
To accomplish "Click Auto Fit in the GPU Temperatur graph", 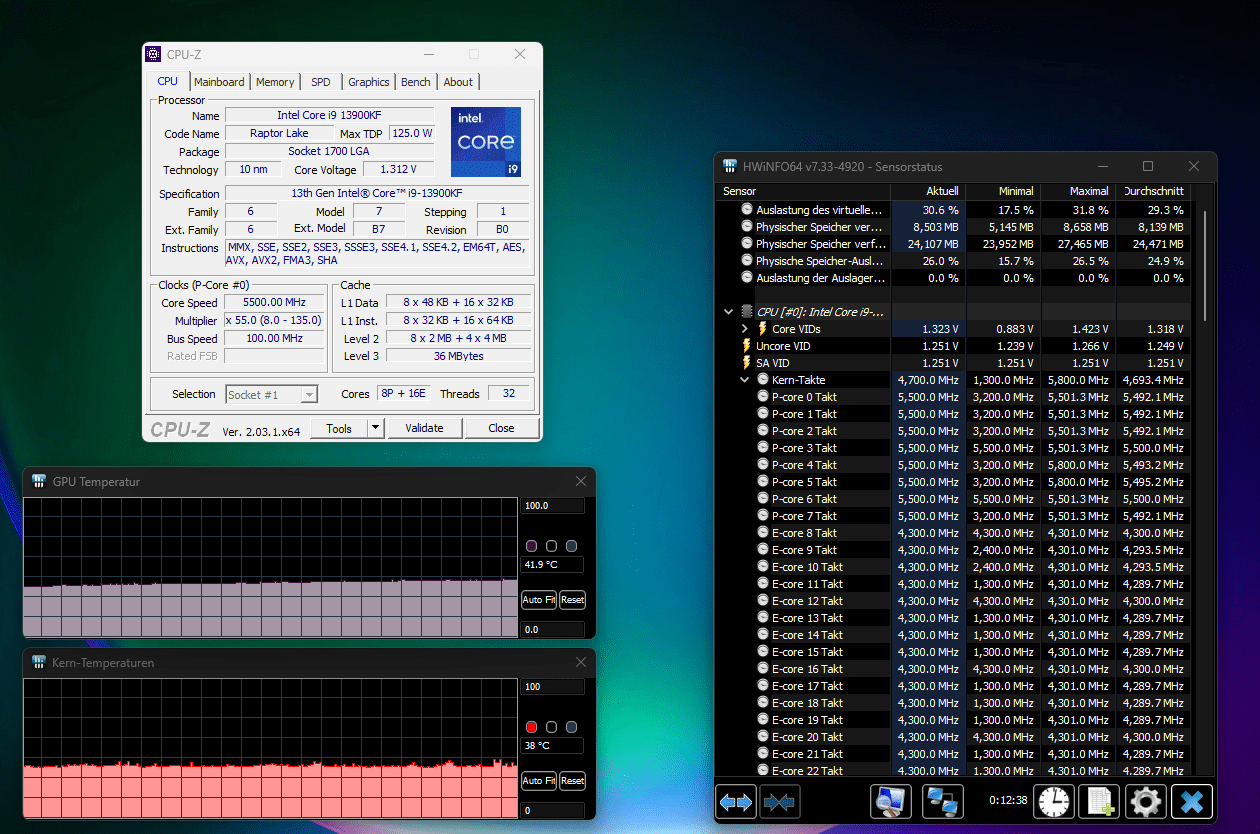I will 538,600.
